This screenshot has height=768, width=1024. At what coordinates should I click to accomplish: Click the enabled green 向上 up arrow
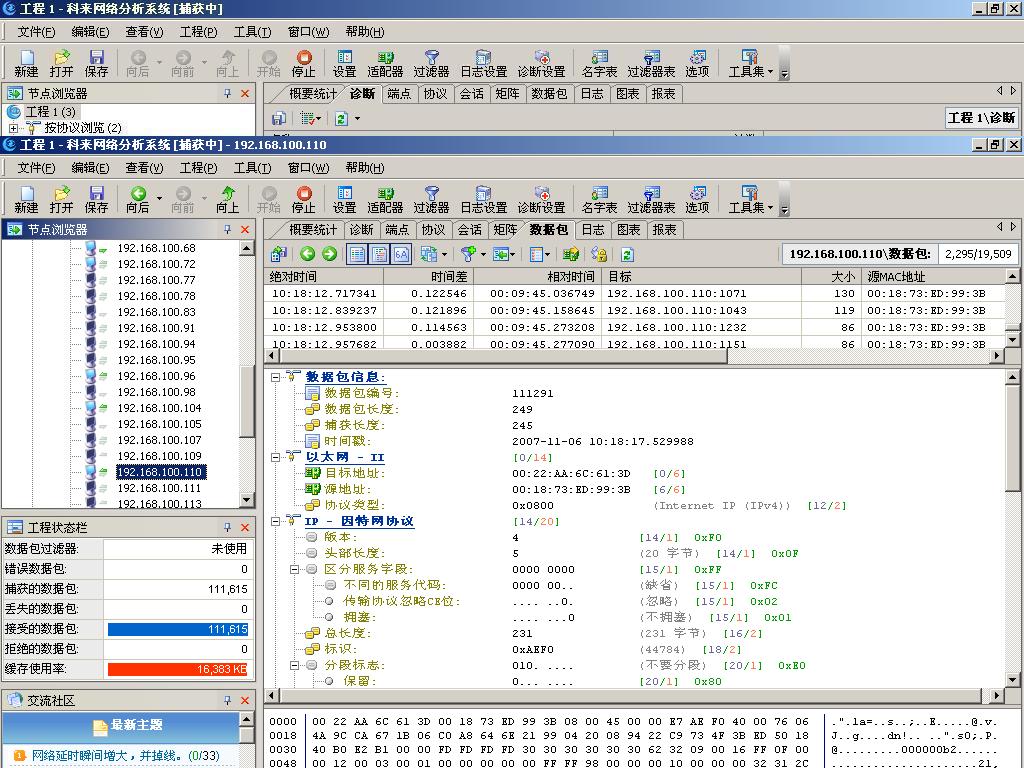(x=228, y=199)
